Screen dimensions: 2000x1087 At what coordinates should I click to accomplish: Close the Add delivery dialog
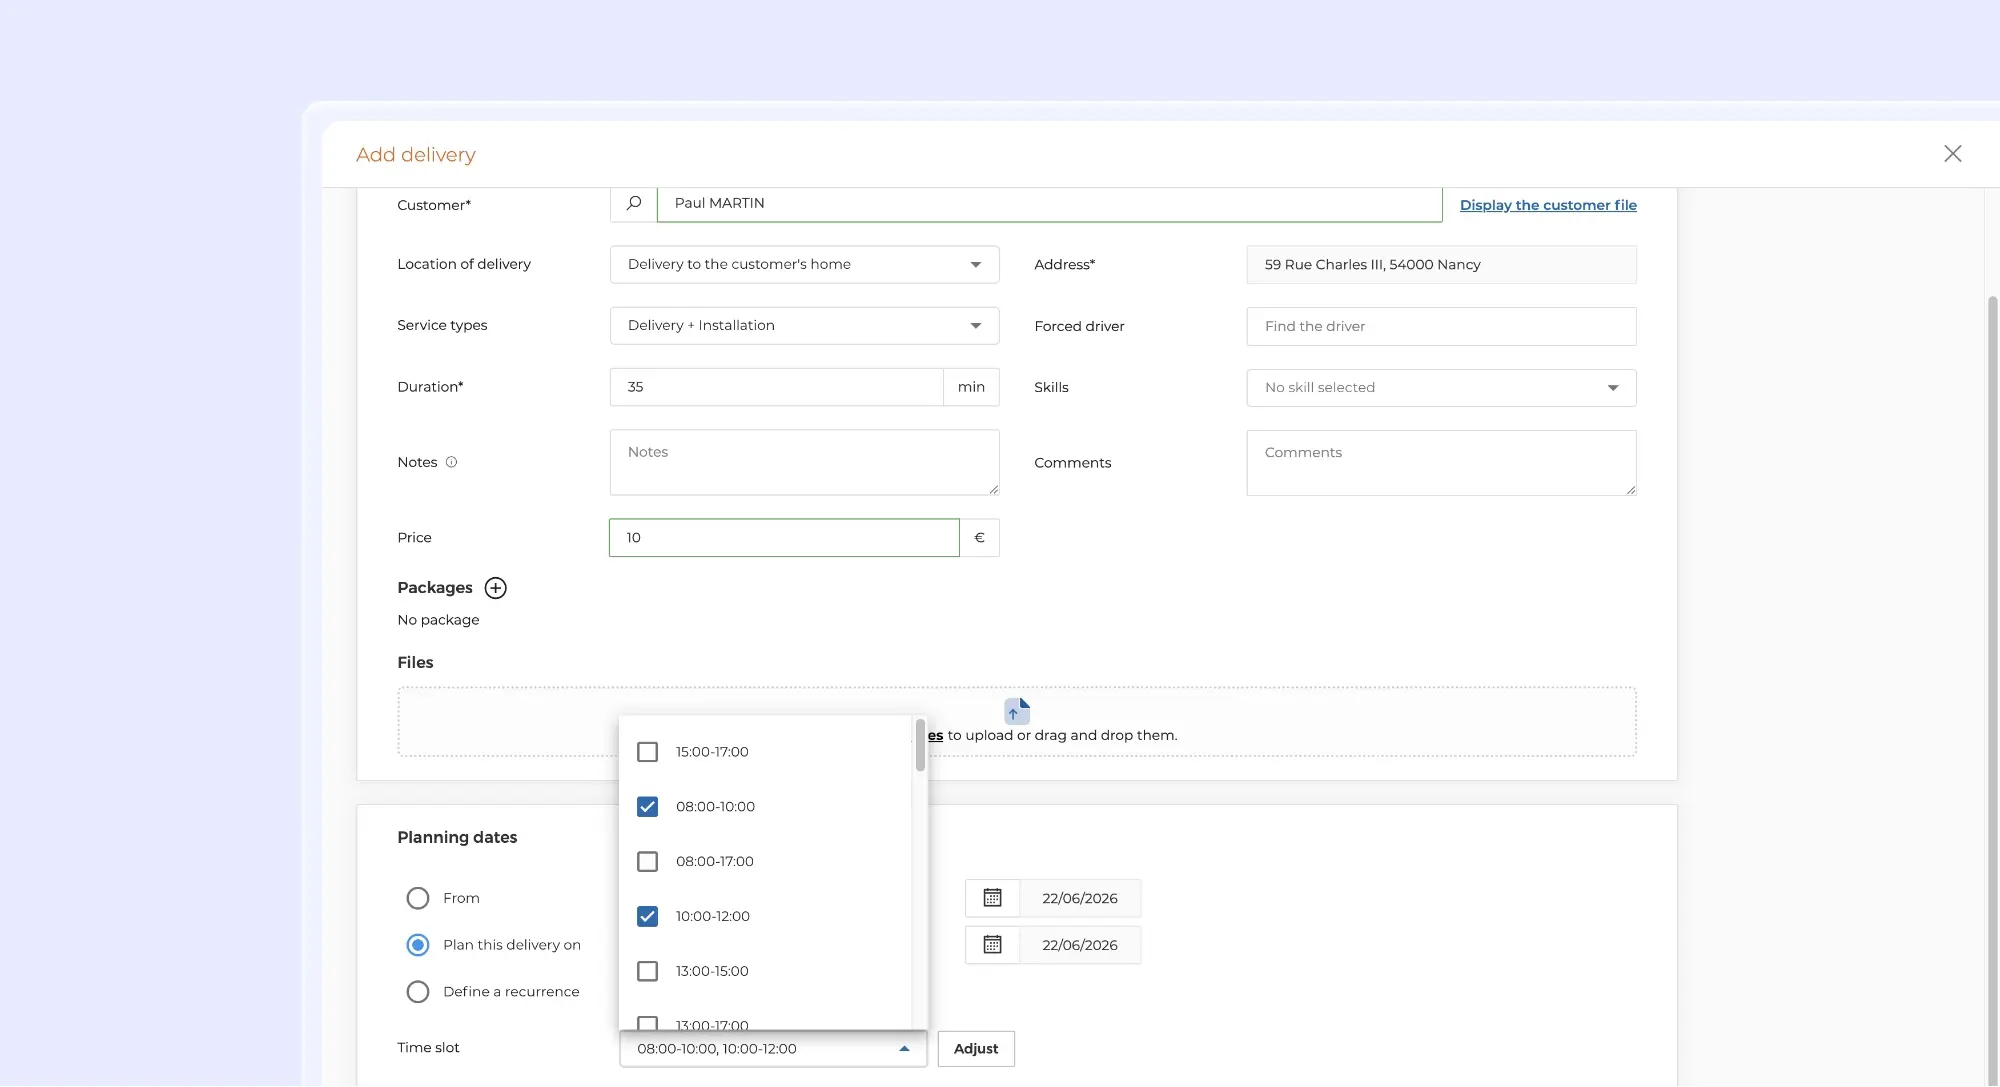coord(1952,154)
